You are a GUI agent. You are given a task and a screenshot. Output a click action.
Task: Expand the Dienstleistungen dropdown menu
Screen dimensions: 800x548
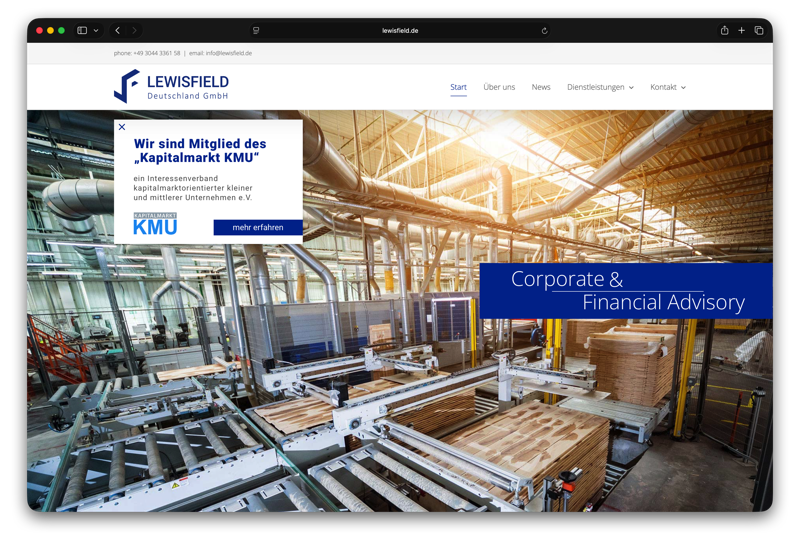click(x=600, y=87)
